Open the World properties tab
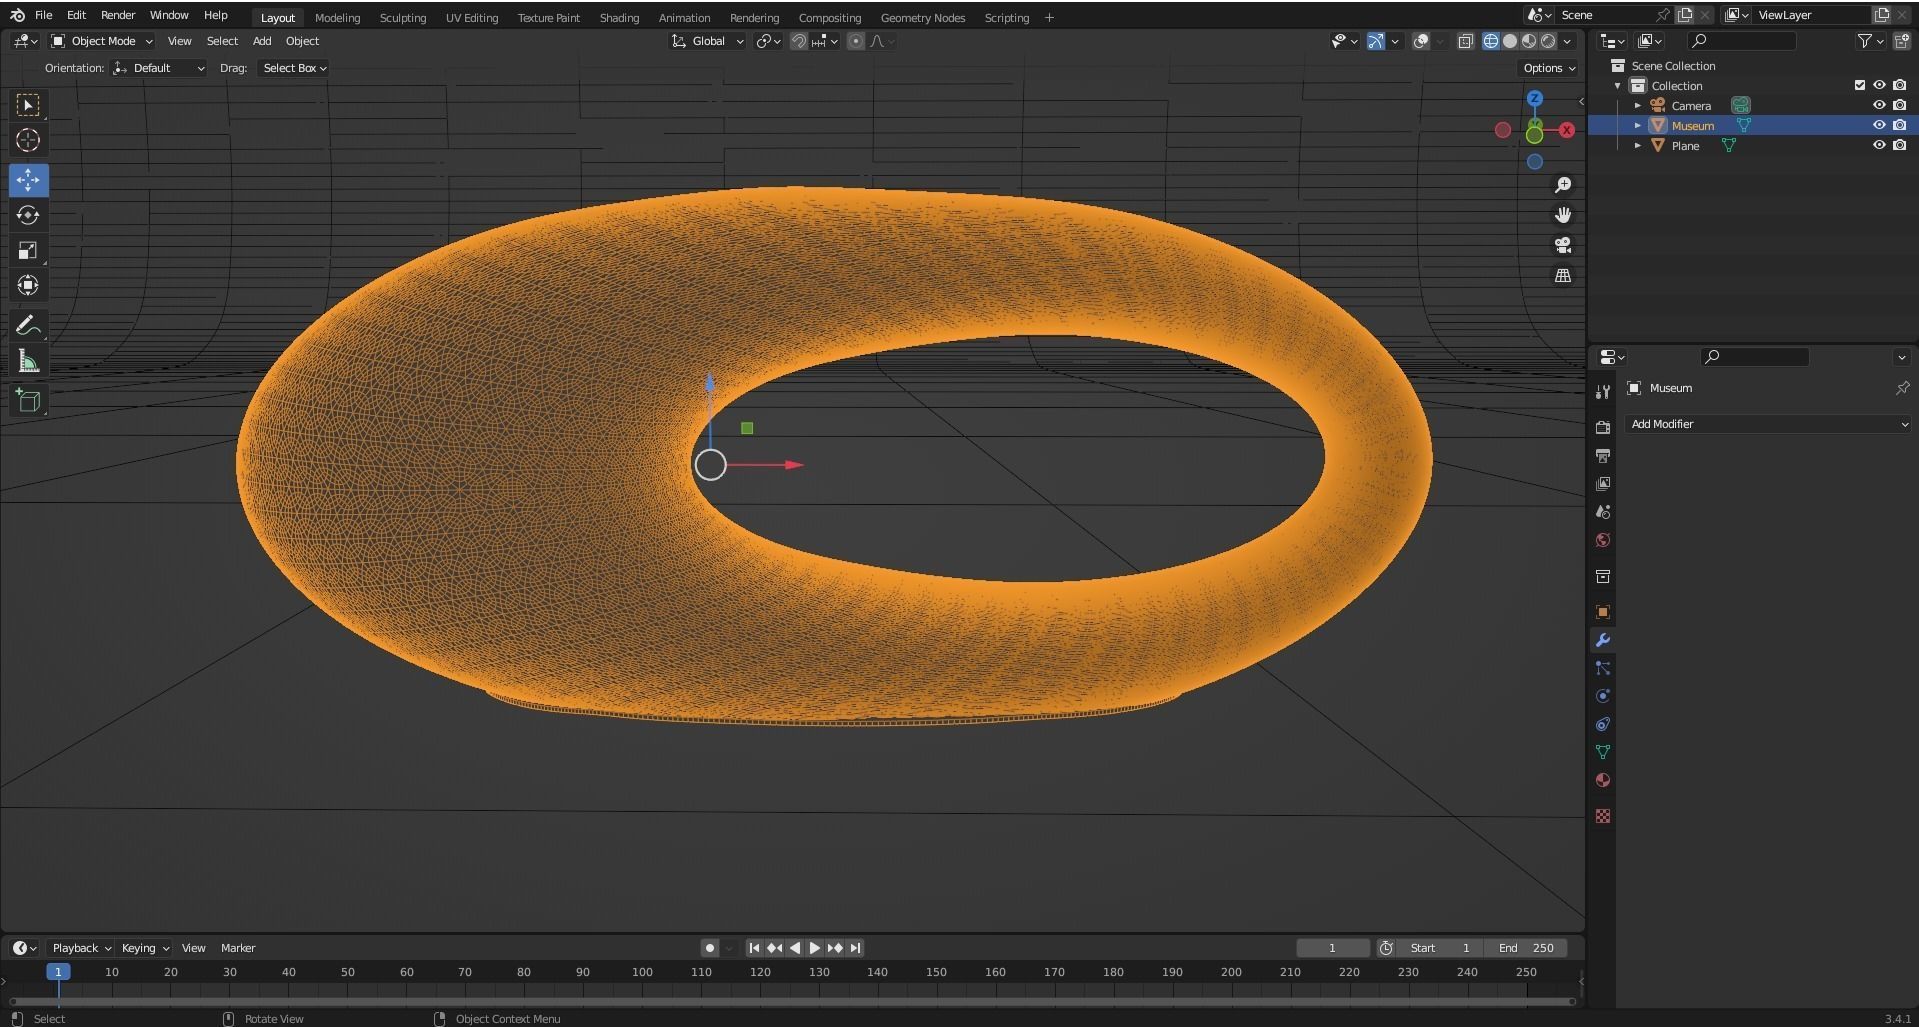1919x1027 pixels. pyautogui.click(x=1603, y=540)
